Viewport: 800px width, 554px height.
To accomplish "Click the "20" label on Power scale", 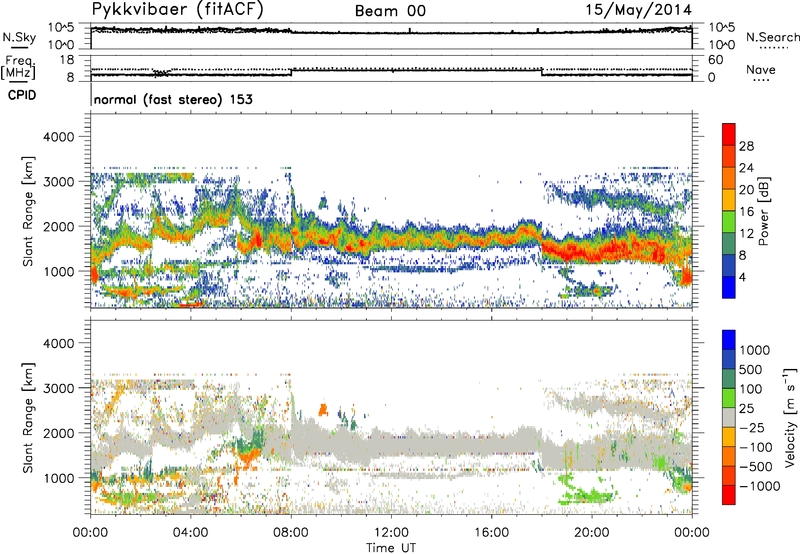I will coord(746,190).
